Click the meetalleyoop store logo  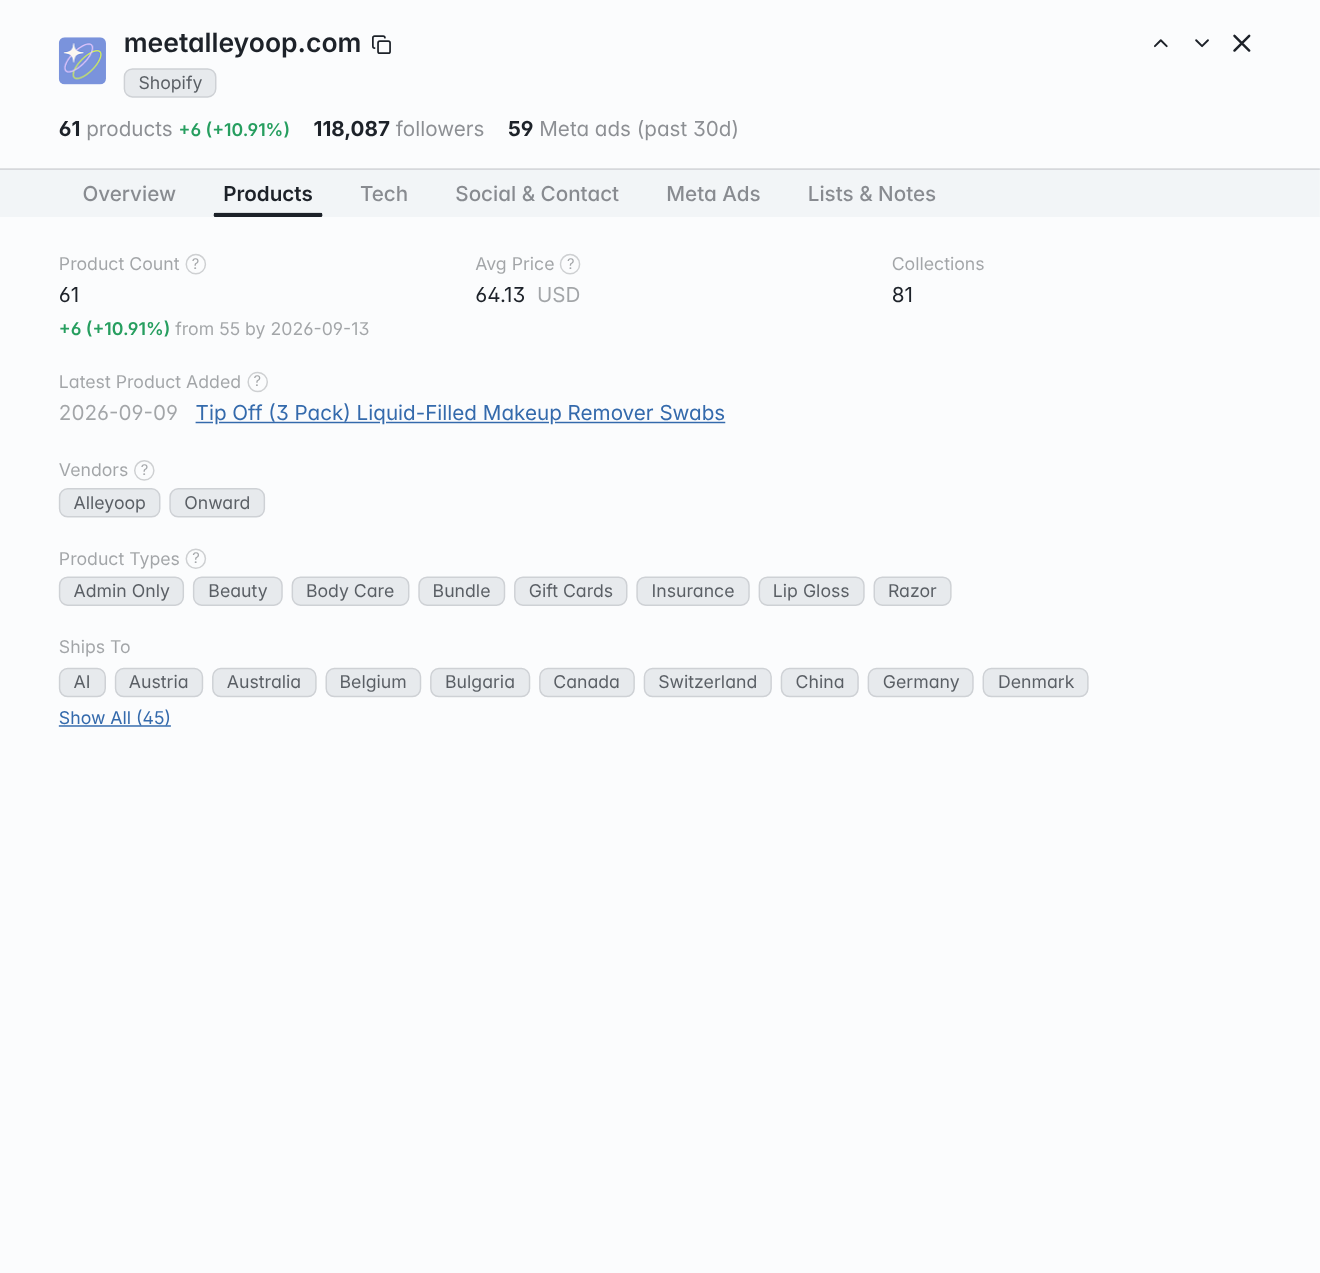point(82,61)
